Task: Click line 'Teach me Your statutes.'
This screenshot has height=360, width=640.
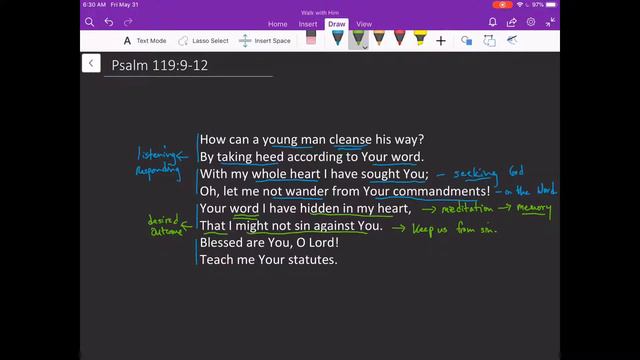Action: click(269, 260)
